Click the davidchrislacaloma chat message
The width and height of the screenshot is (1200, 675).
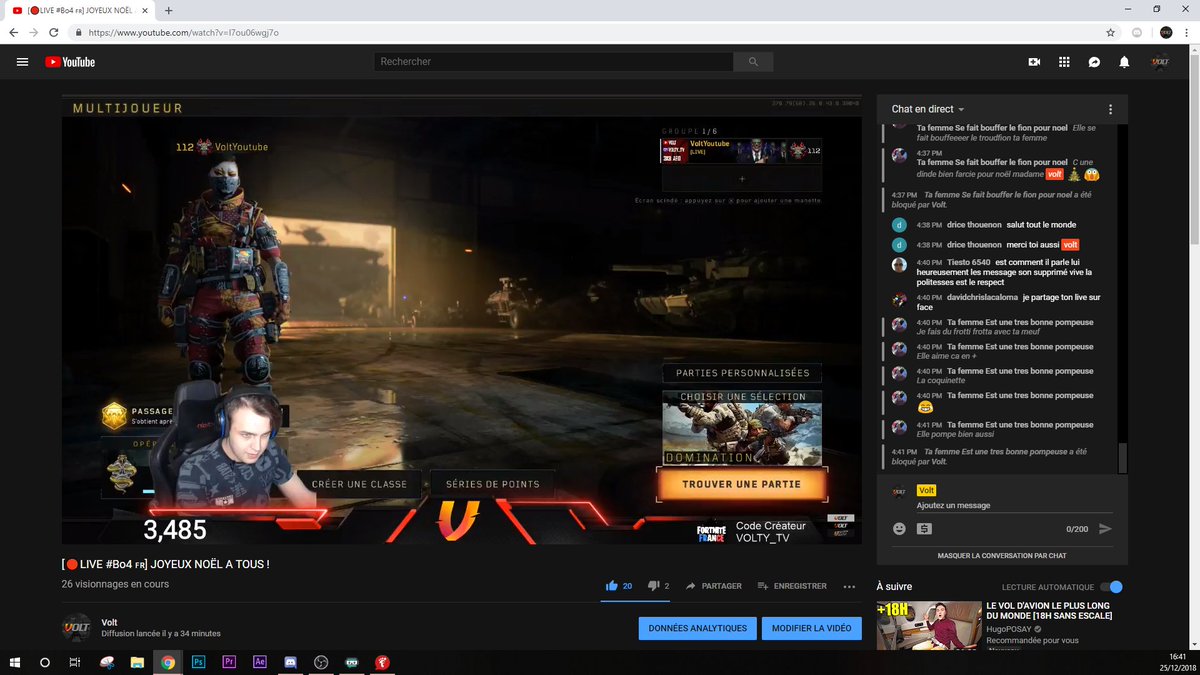(1002, 302)
